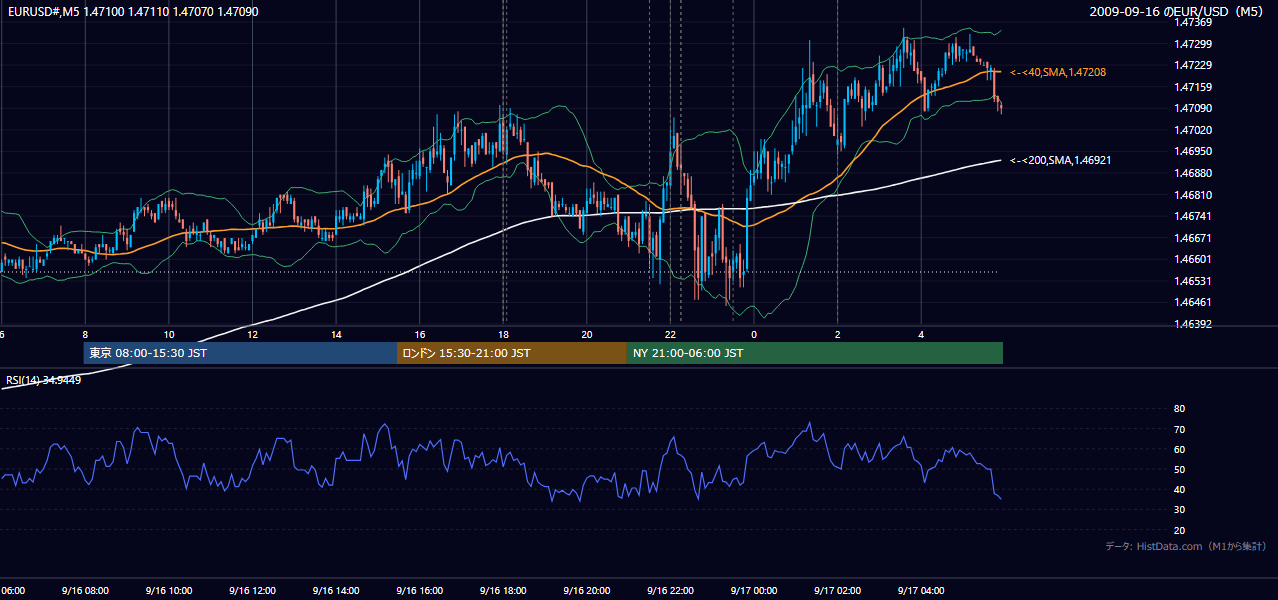Click the RSI scale level 70
1278x600 pixels.
[1179, 429]
